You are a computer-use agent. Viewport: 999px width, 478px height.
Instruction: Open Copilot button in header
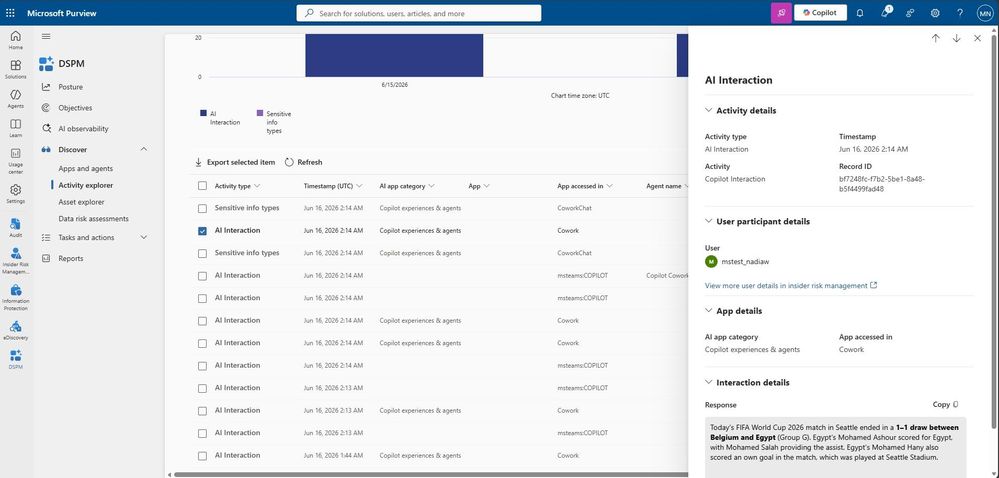click(x=820, y=13)
